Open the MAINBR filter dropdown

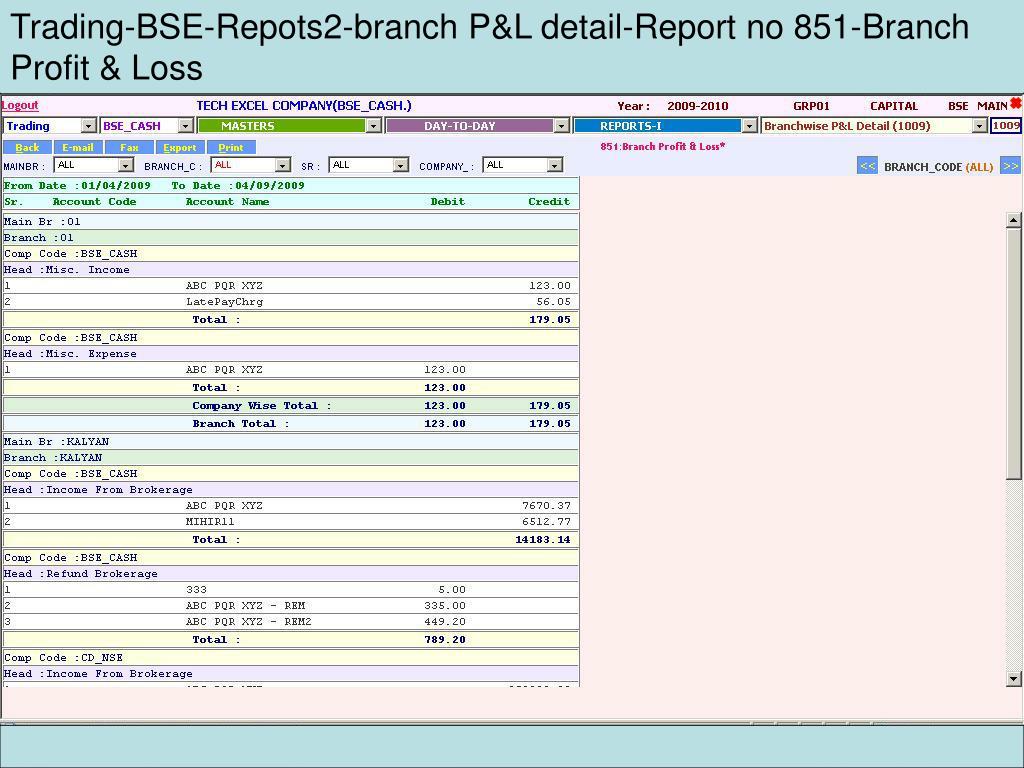(126, 165)
